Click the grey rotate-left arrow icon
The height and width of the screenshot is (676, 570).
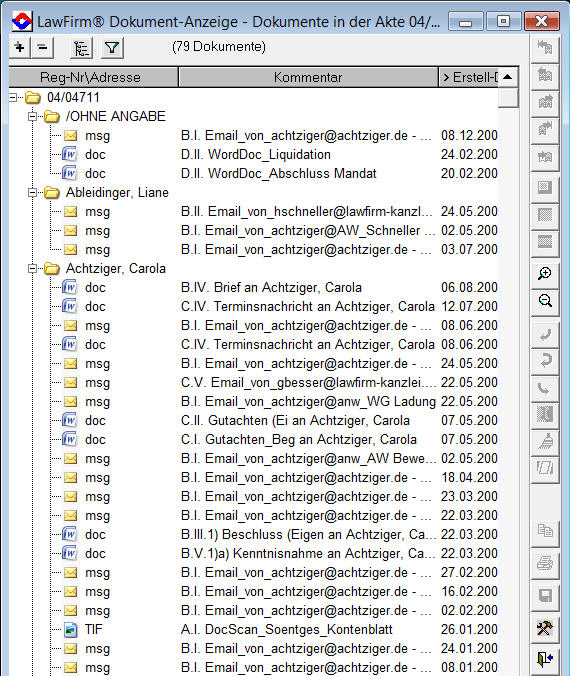[545, 334]
